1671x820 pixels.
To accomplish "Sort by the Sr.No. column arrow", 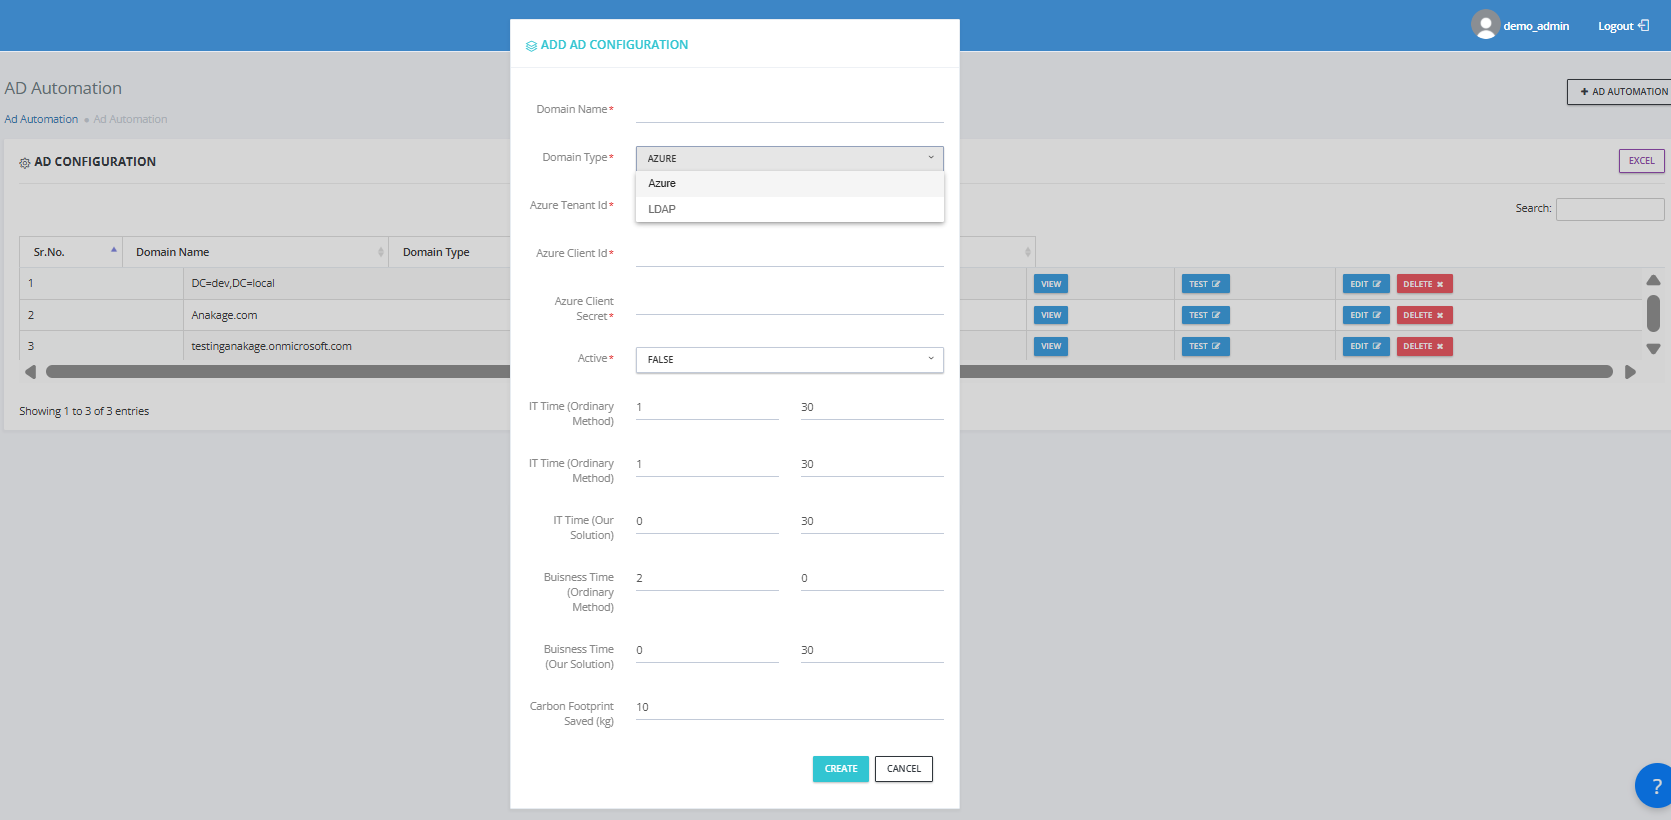I will coord(114,250).
